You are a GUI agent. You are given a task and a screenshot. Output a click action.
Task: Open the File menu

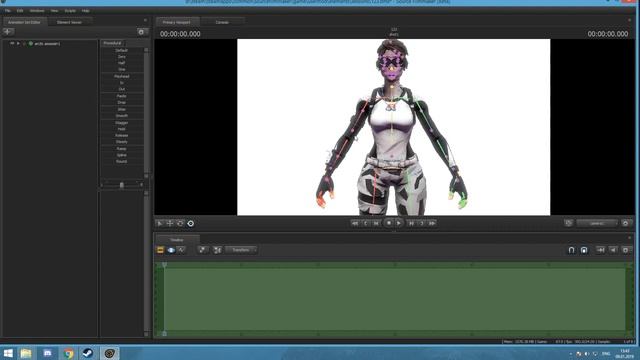(8, 11)
